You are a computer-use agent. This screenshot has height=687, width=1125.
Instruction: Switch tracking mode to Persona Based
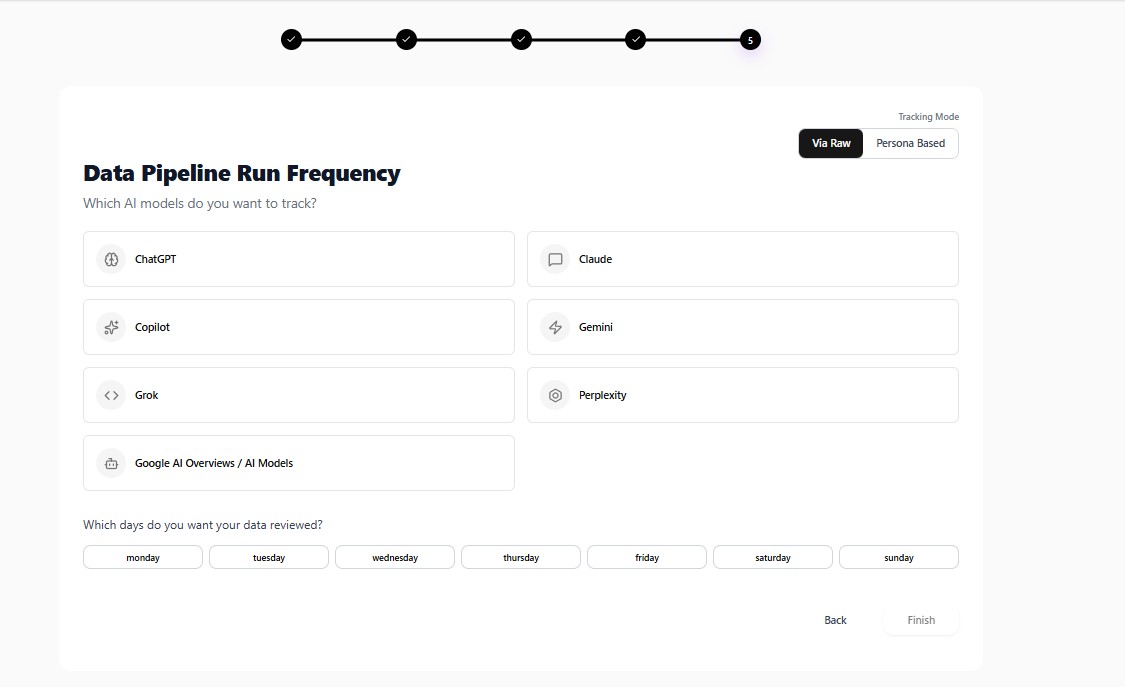click(910, 143)
